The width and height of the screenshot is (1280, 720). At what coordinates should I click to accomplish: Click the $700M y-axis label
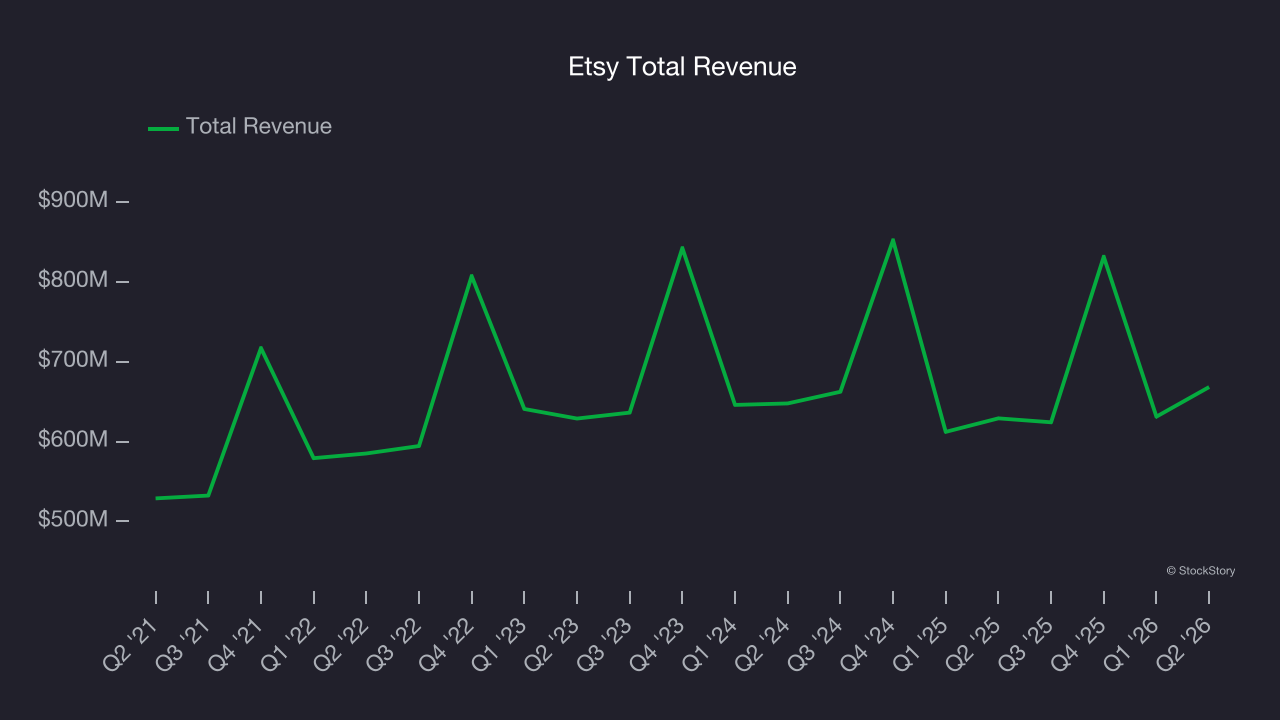pyautogui.click(x=73, y=360)
